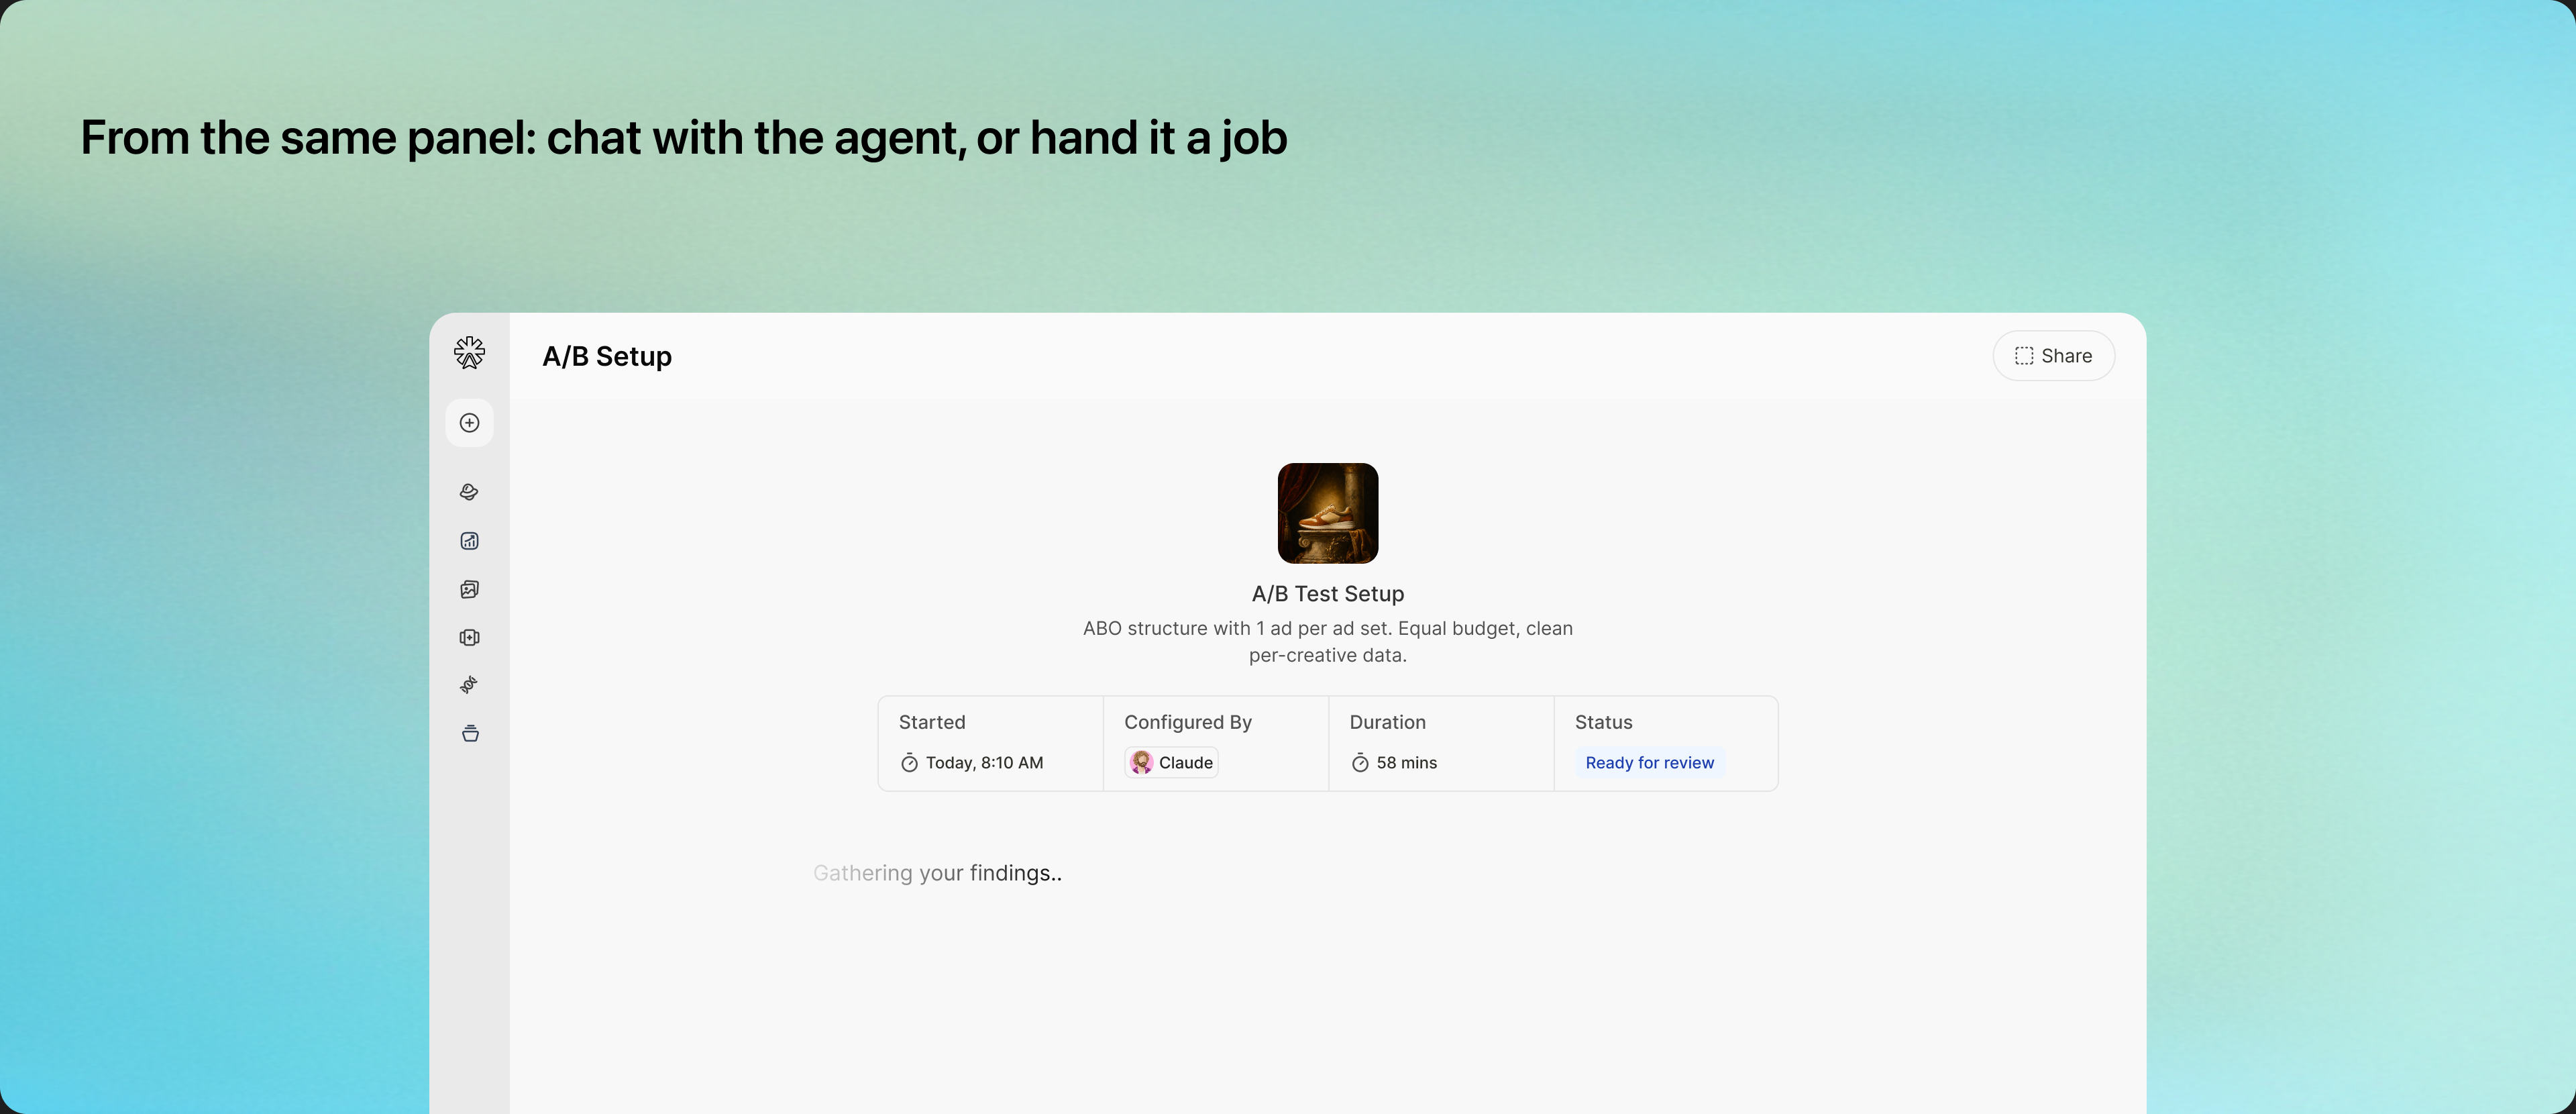Viewport: 2576px width, 1114px height.
Task: Click the timer icon beside Today, 8:10 AM
Action: tap(909, 763)
